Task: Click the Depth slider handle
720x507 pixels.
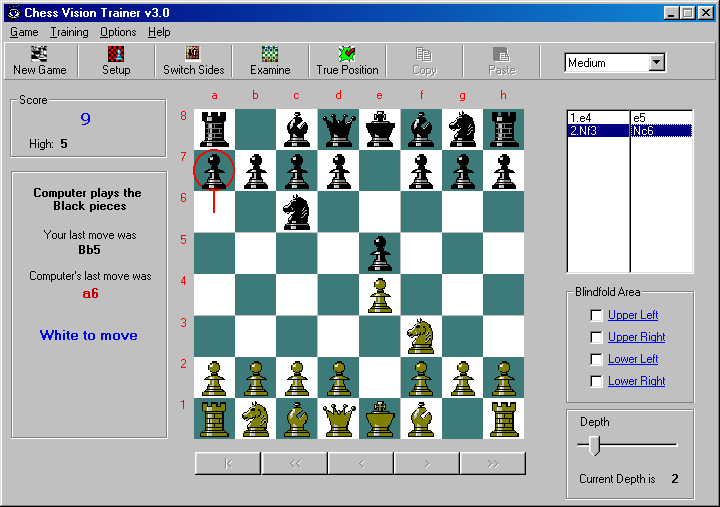Action: (594, 445)
